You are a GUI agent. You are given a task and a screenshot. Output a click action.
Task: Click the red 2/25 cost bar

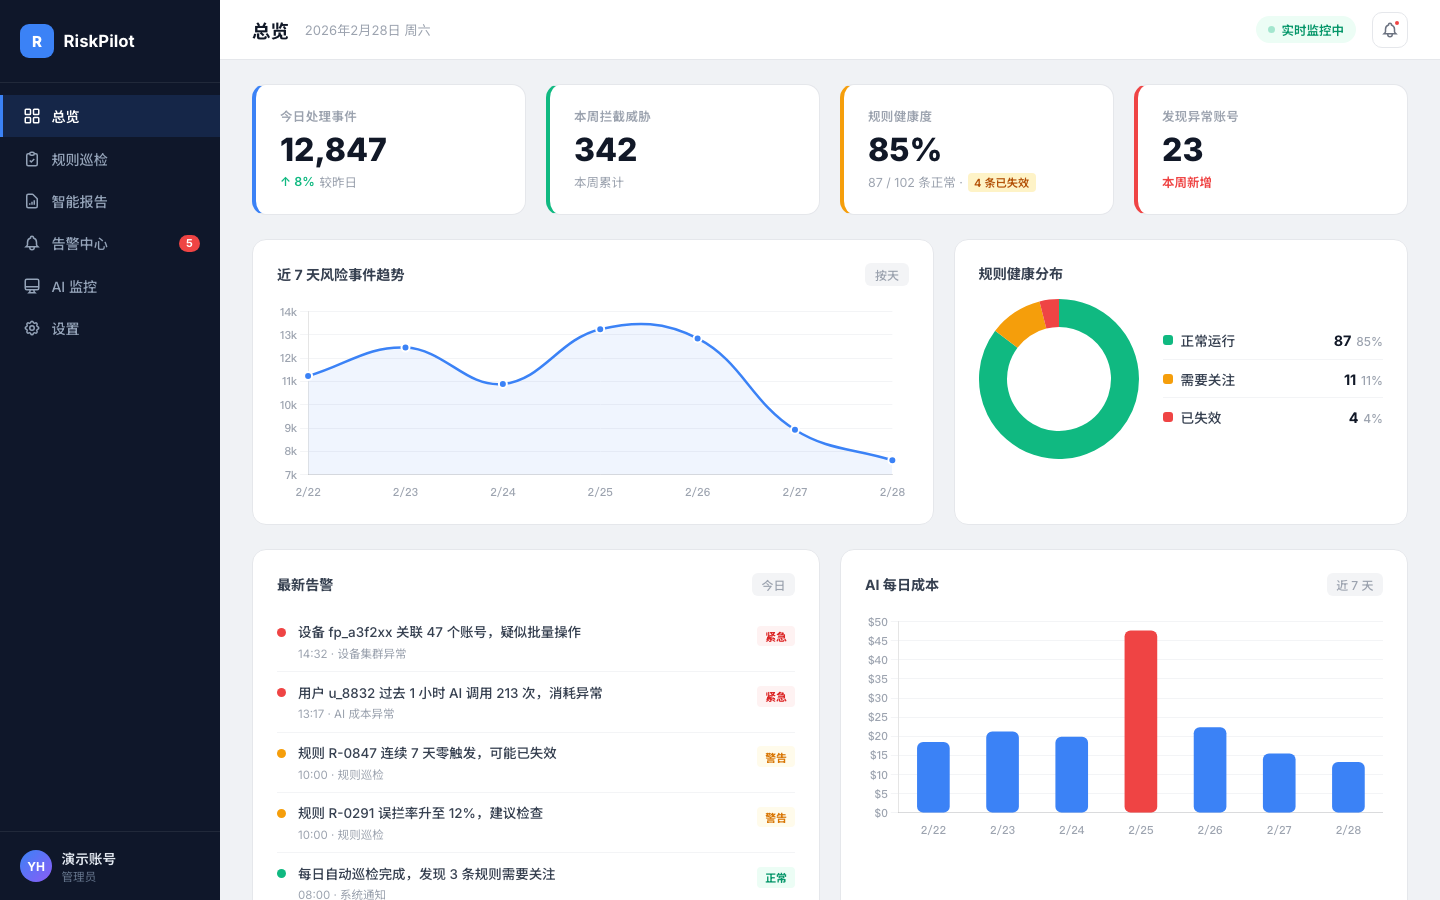[1140, 720]
